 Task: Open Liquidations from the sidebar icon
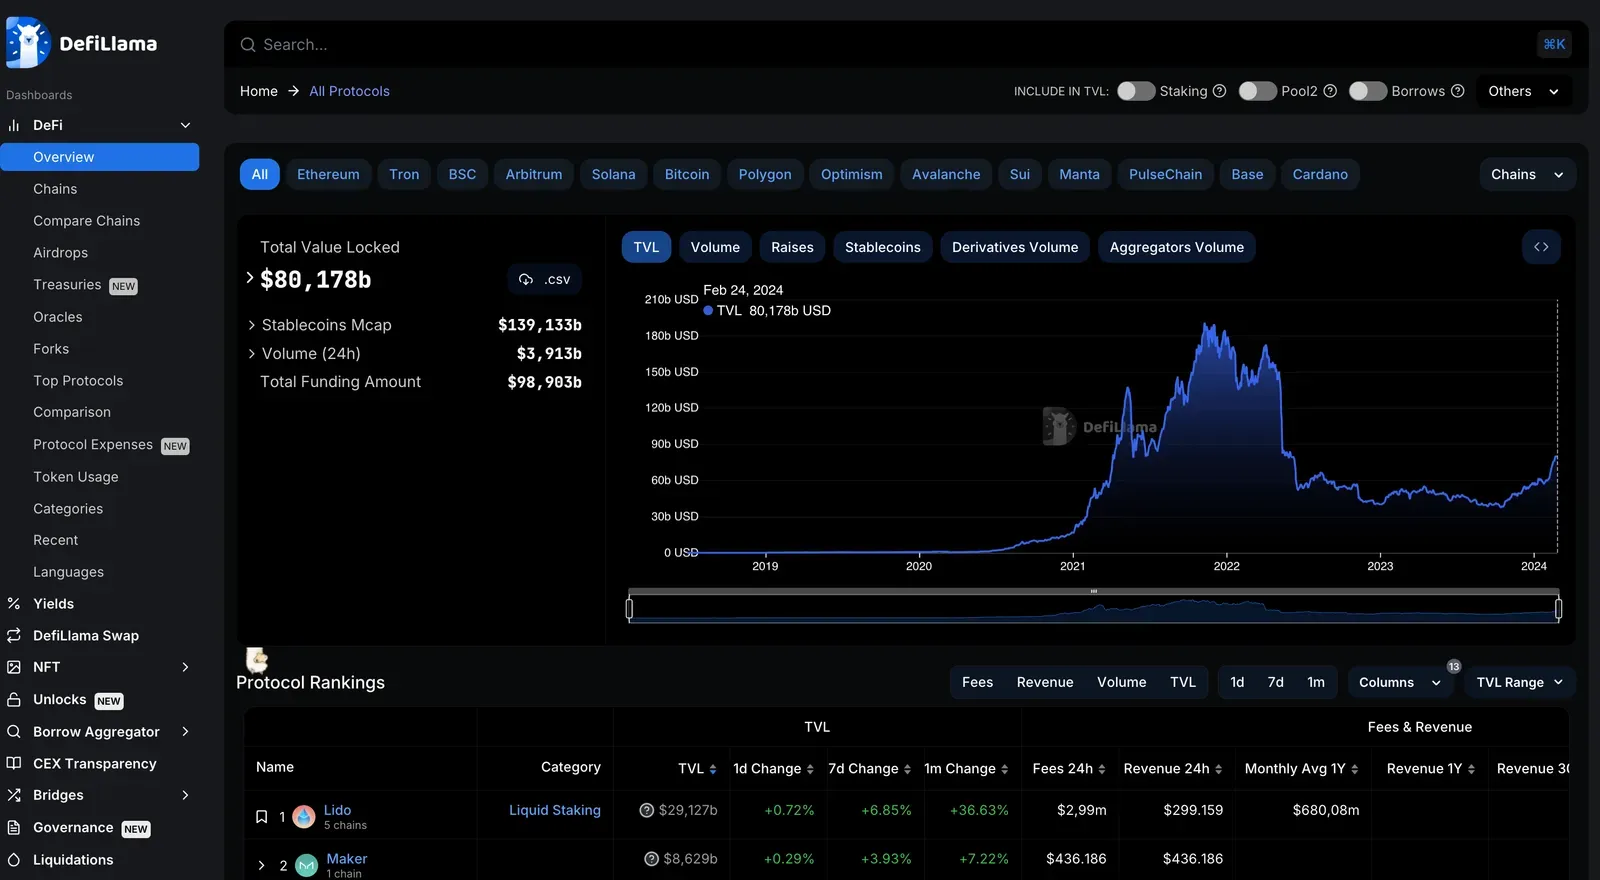(14, 860)
